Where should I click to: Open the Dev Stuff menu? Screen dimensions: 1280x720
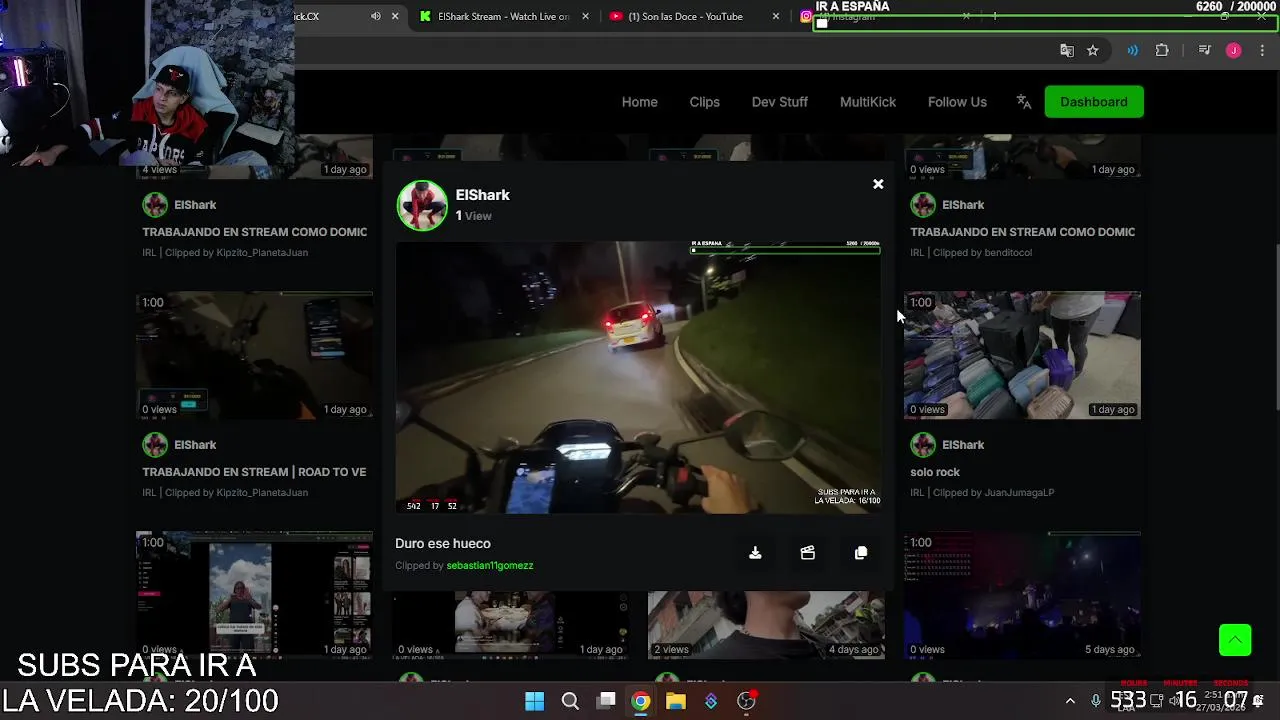(779, 102)
